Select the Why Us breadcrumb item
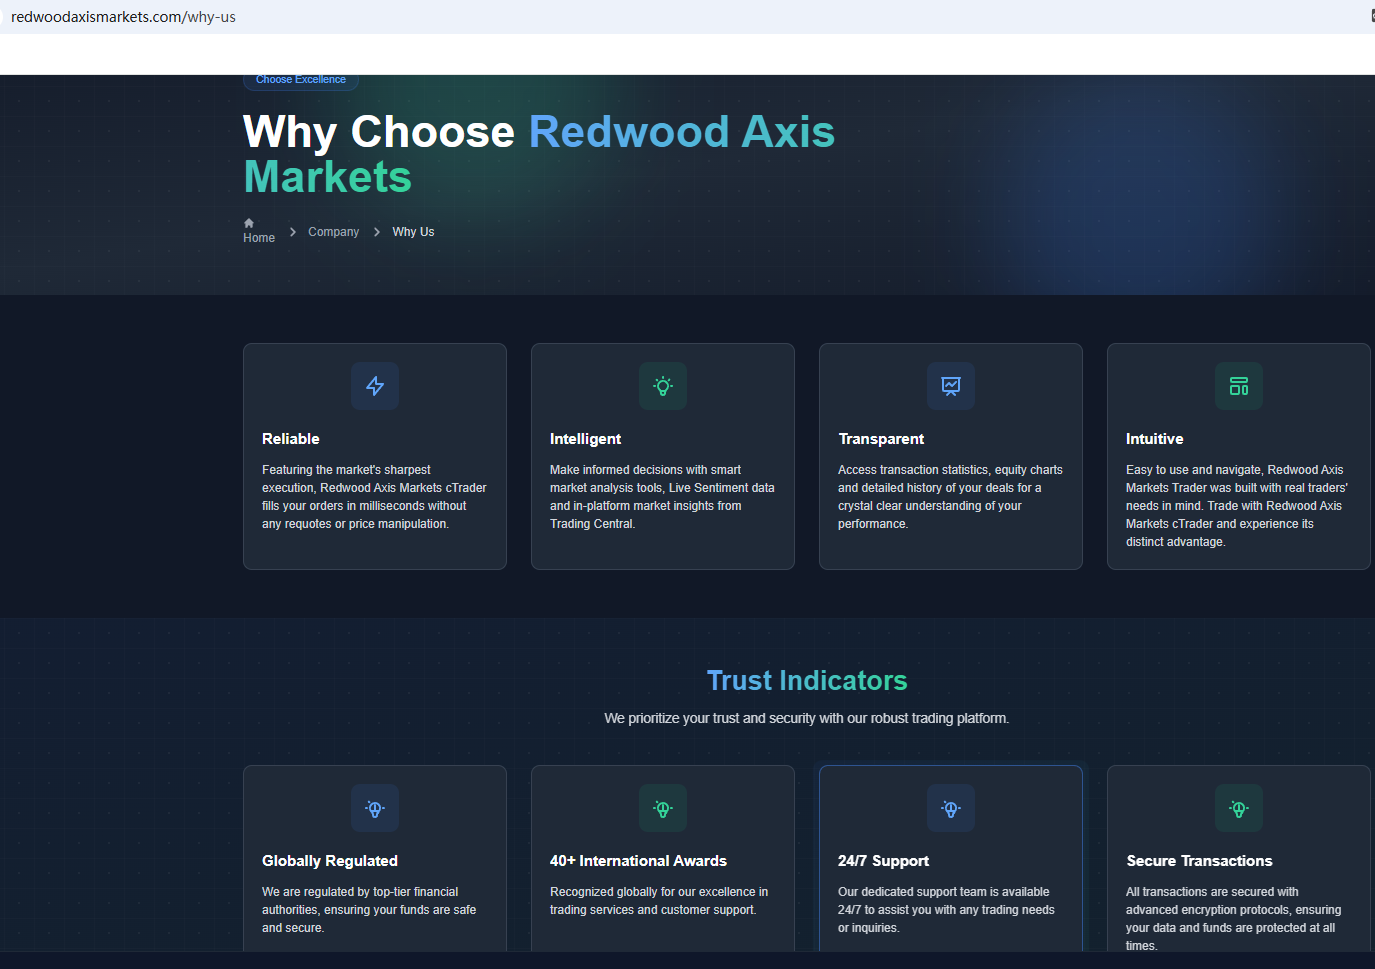Image resolution: width=1375 pixels, height=969 pixels. click(413, 232)
